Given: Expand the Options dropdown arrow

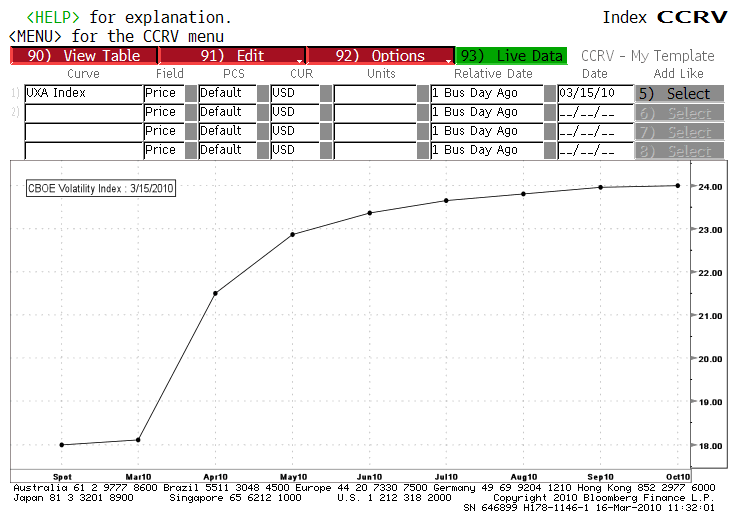Looking at the screenshot, I should point(448,61).
